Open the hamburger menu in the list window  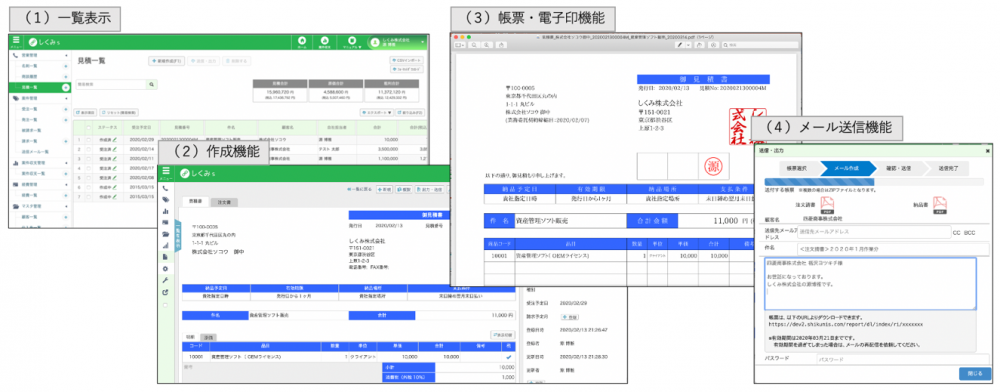[16, 40]
